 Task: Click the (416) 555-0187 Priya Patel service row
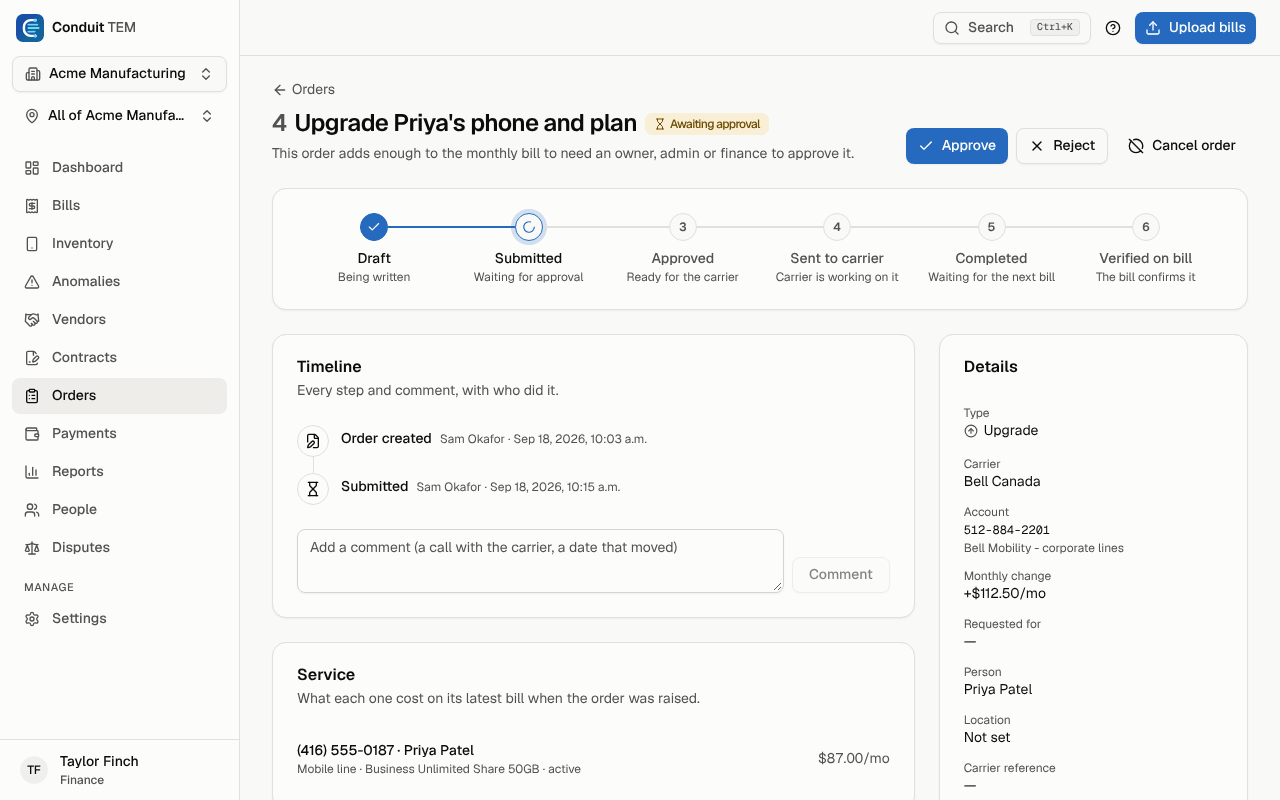coord(593,759)
